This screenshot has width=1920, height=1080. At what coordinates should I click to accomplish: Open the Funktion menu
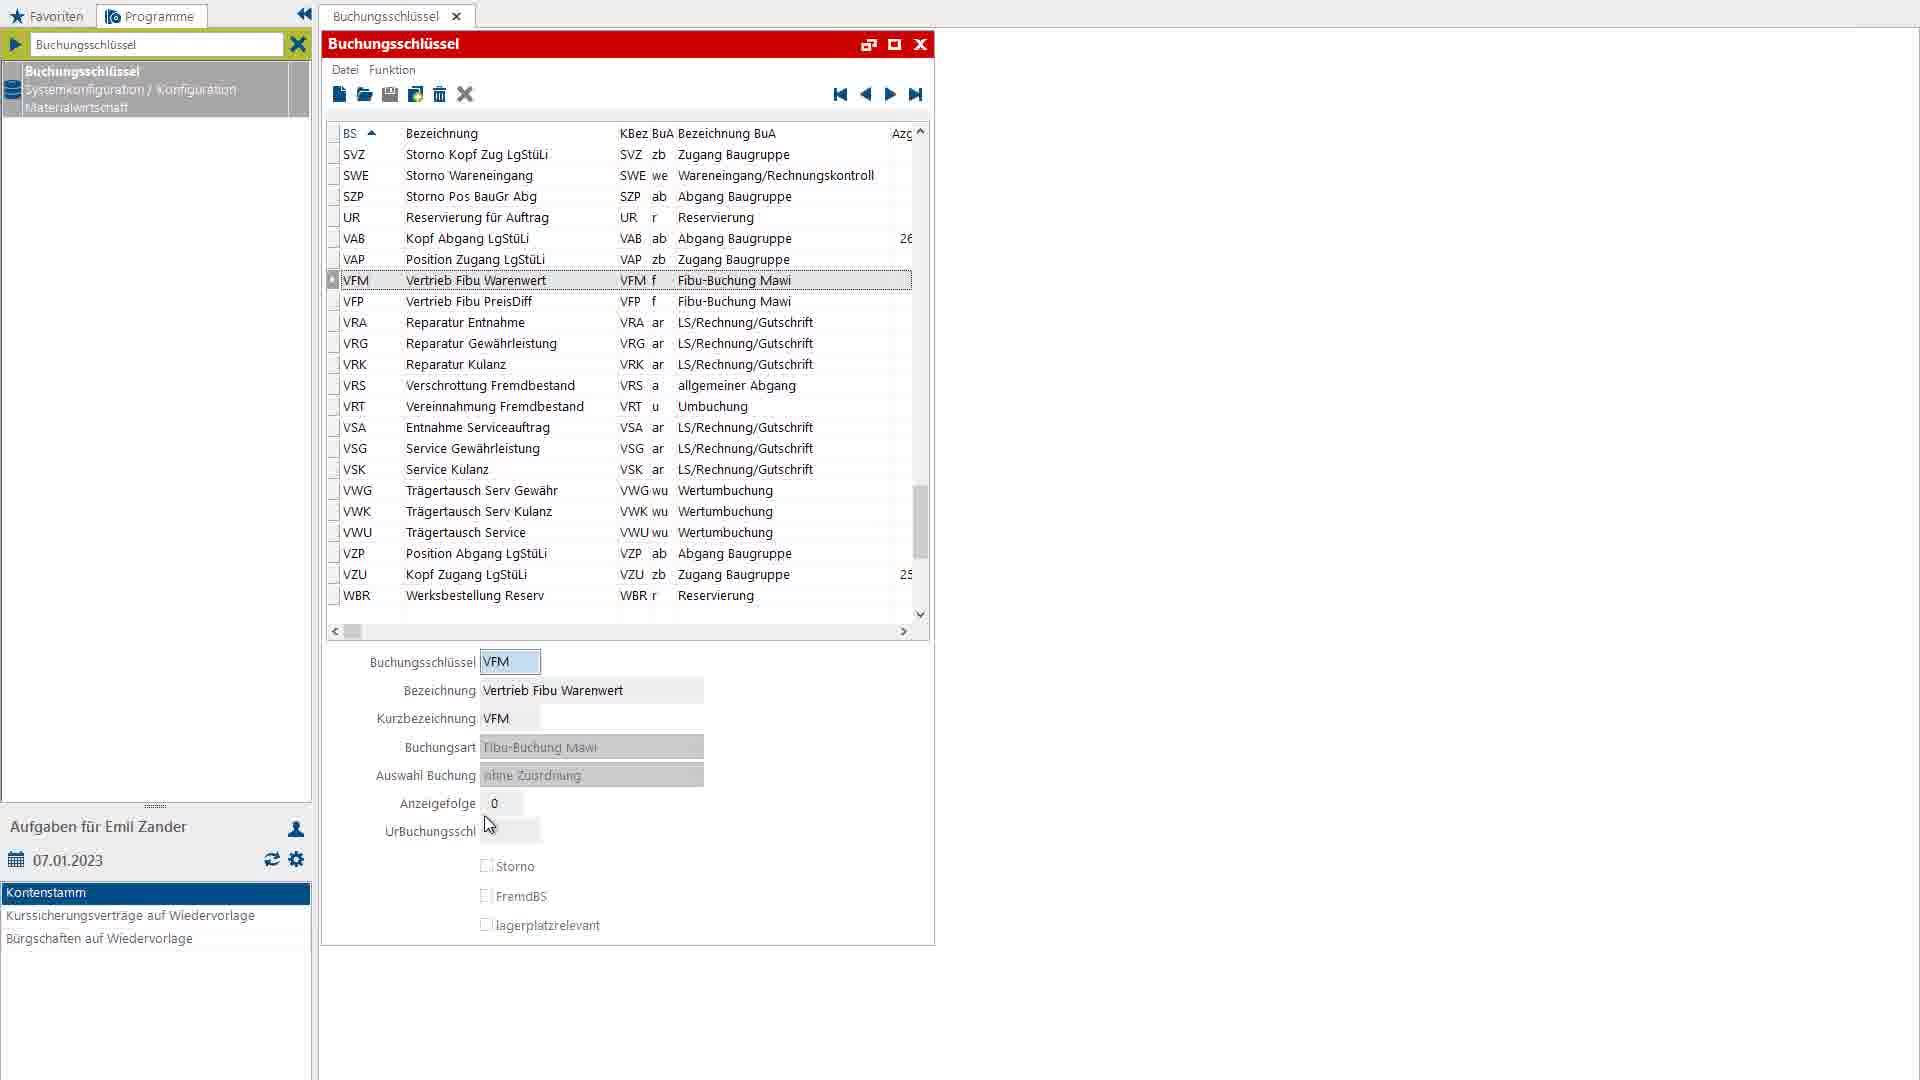[392, 70]
